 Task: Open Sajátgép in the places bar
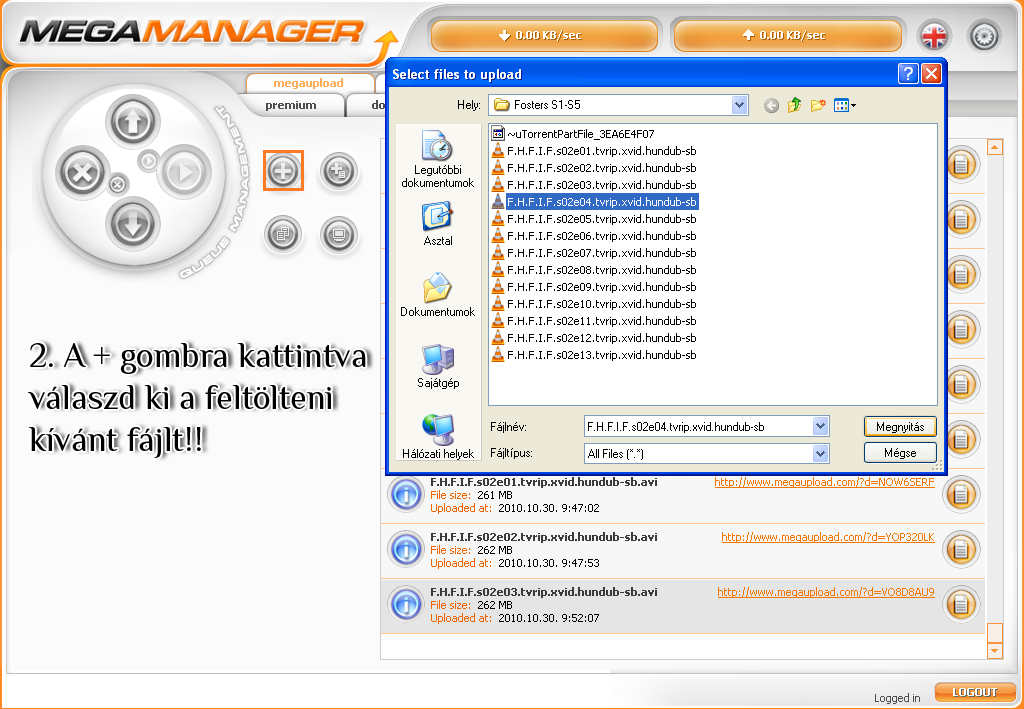[x=438, y=366]
